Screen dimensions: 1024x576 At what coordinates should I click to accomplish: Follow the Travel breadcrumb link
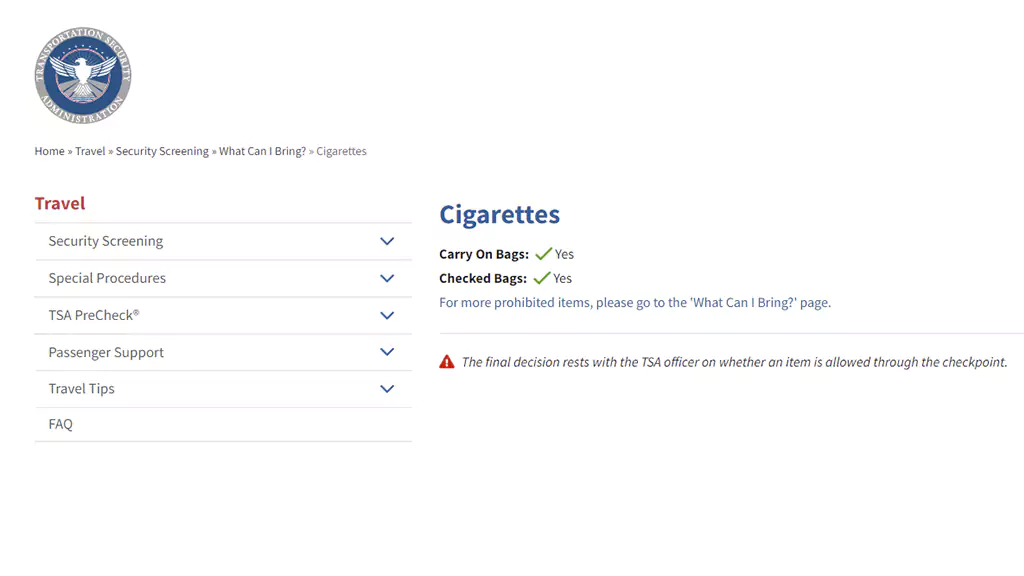click(90, 151)
